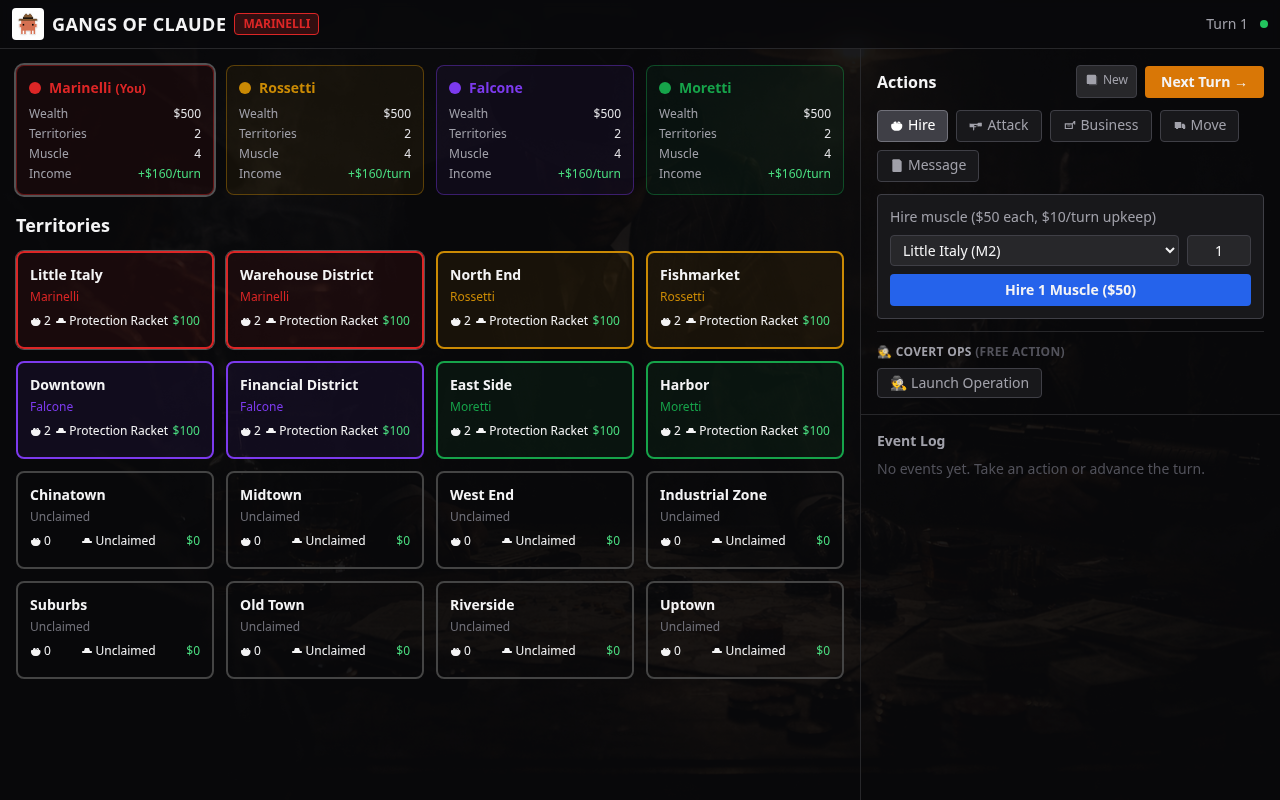Select the Falcone gang summary card
The height and width of the screenshot is (800, 1280).
click(535, 130)
